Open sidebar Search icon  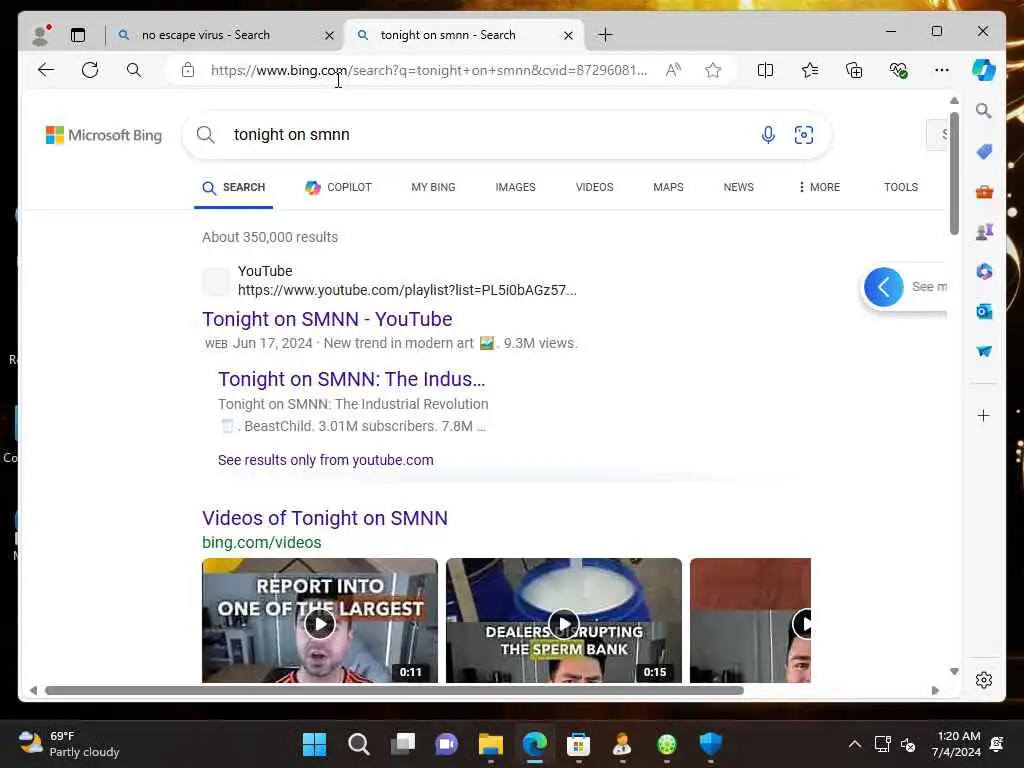click(x=984, y=111)
